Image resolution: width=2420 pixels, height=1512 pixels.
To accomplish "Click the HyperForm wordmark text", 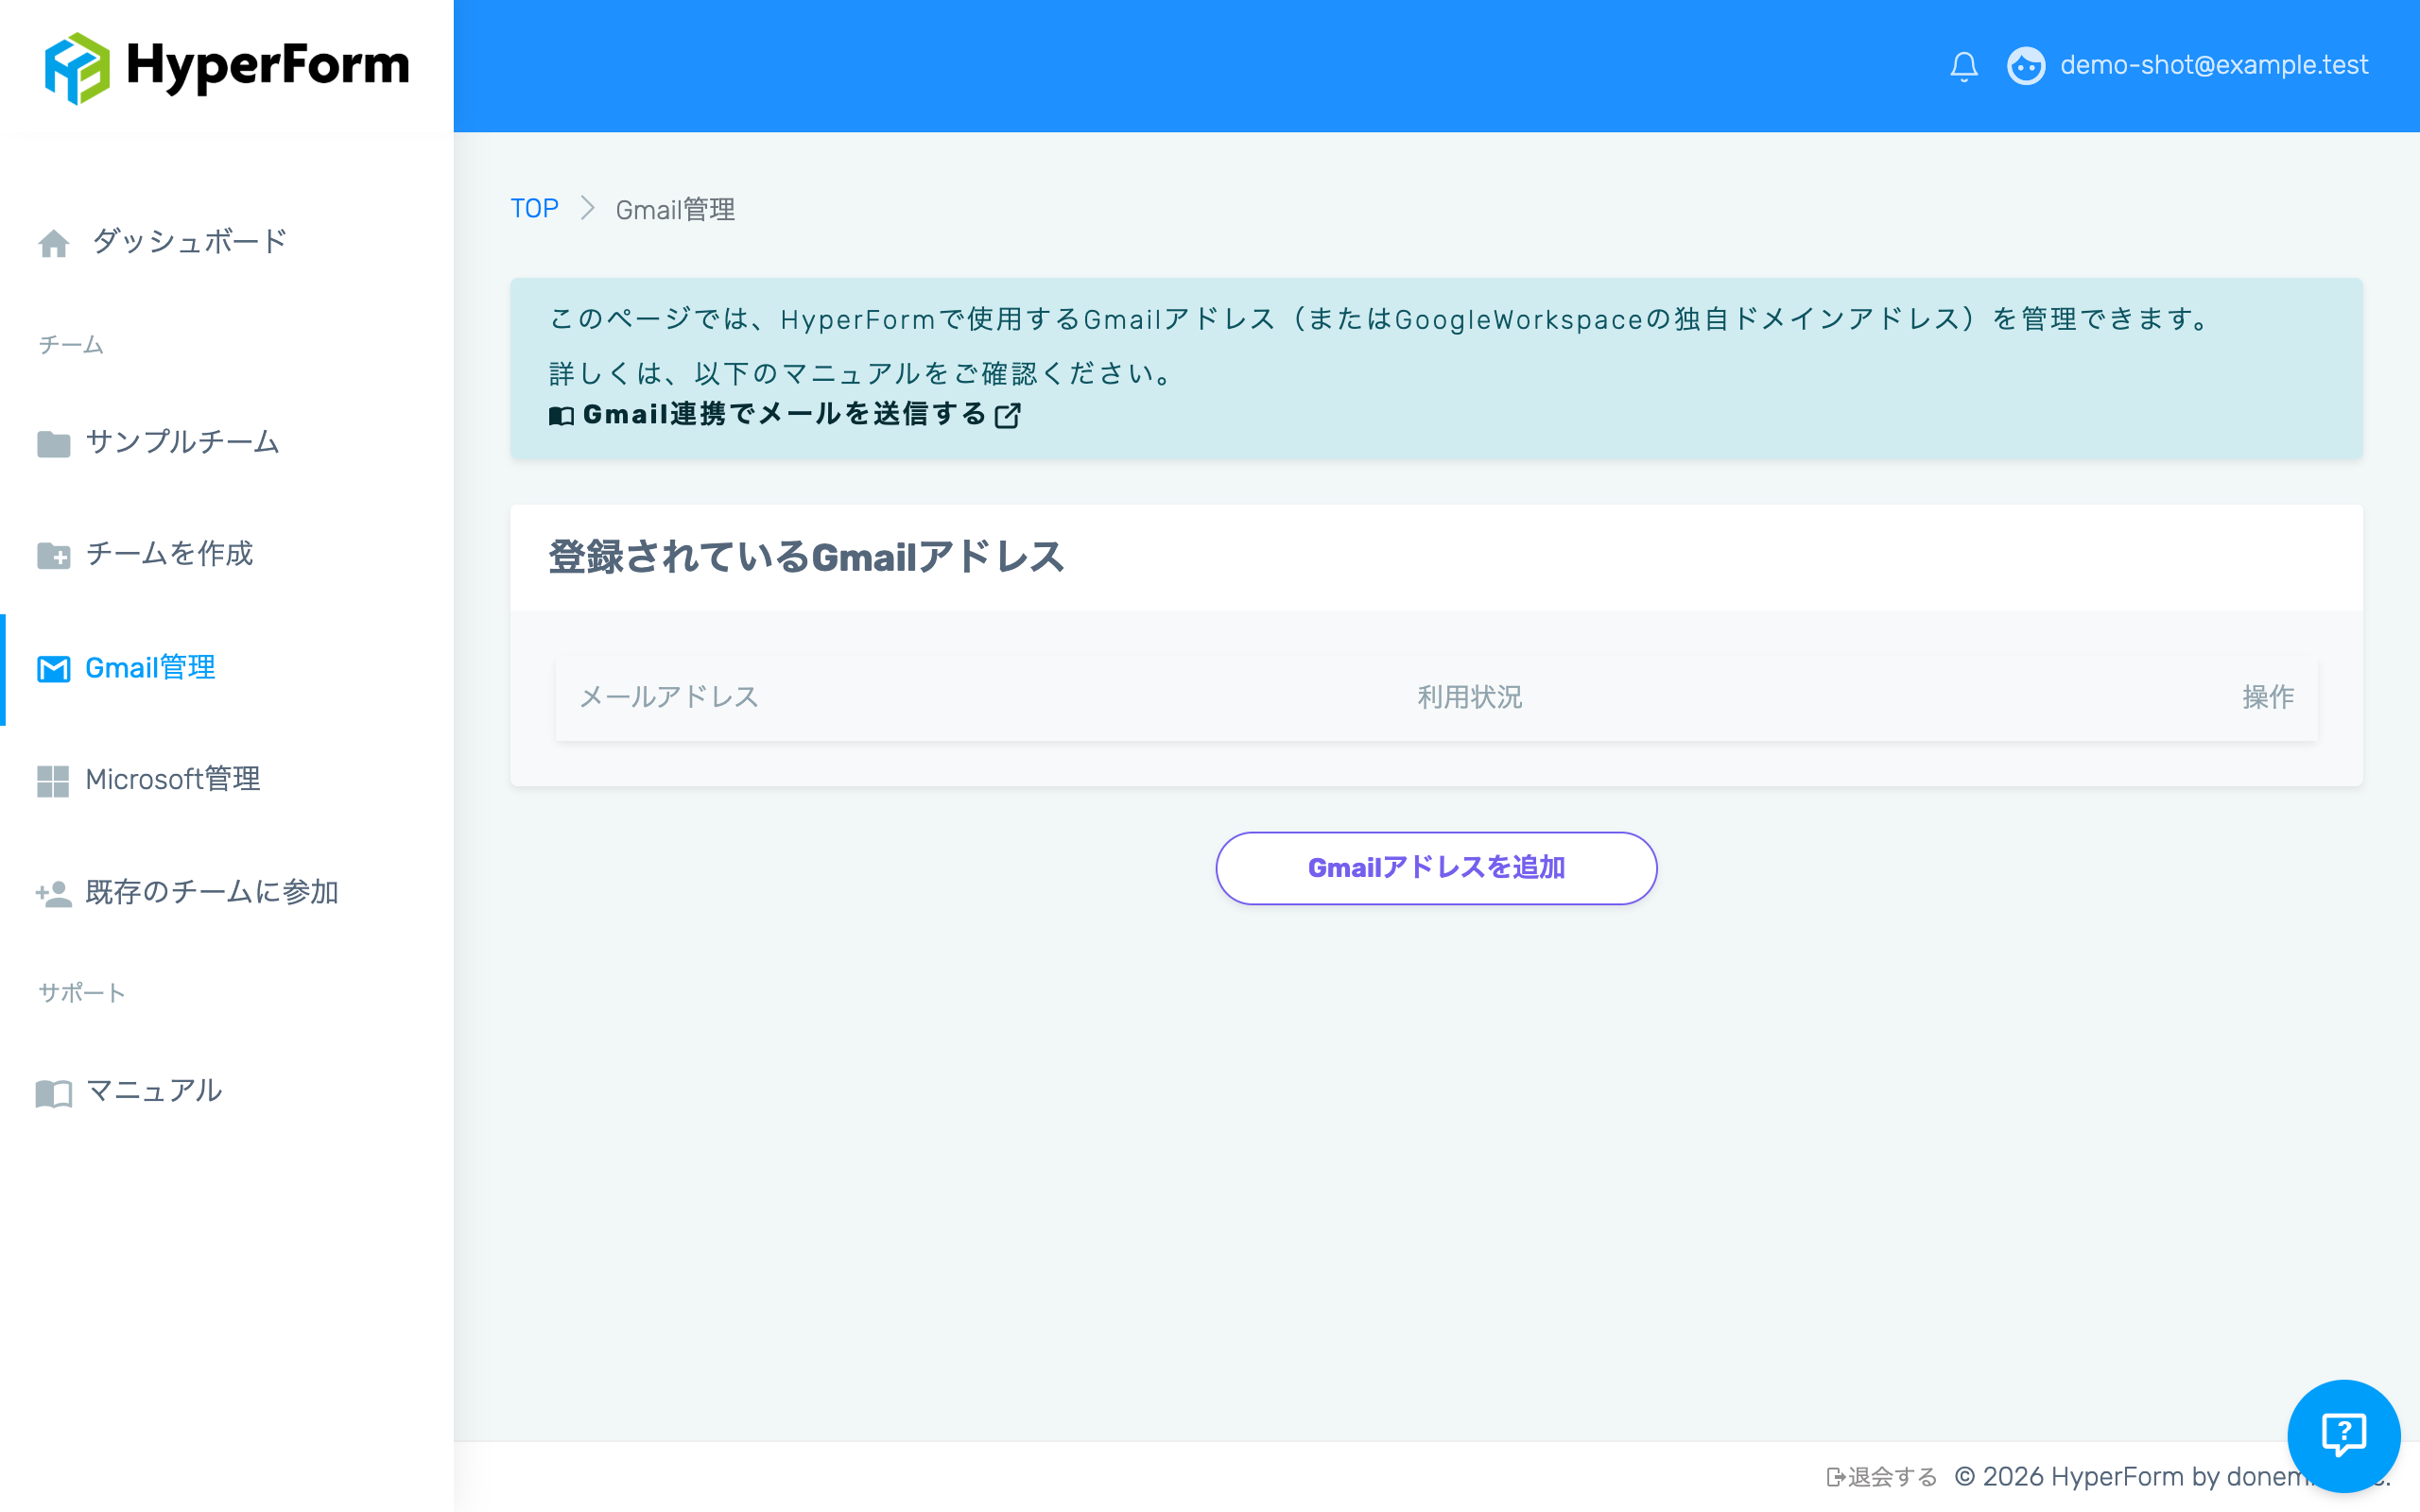I will pyautogui.click(x=268, y=66).
